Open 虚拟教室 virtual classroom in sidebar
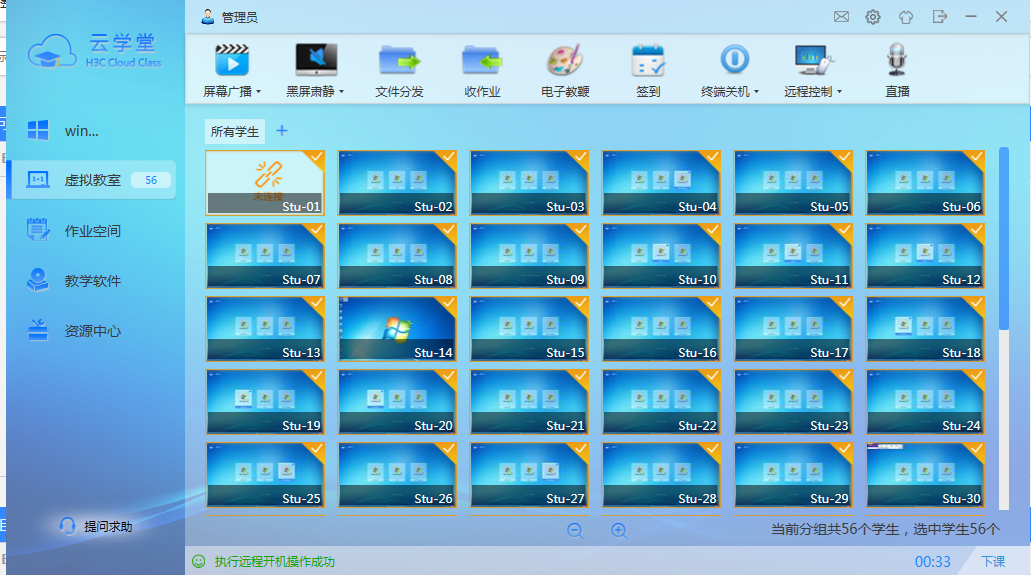The width and height of the screenshot is (1031, 575). (92, 180)
